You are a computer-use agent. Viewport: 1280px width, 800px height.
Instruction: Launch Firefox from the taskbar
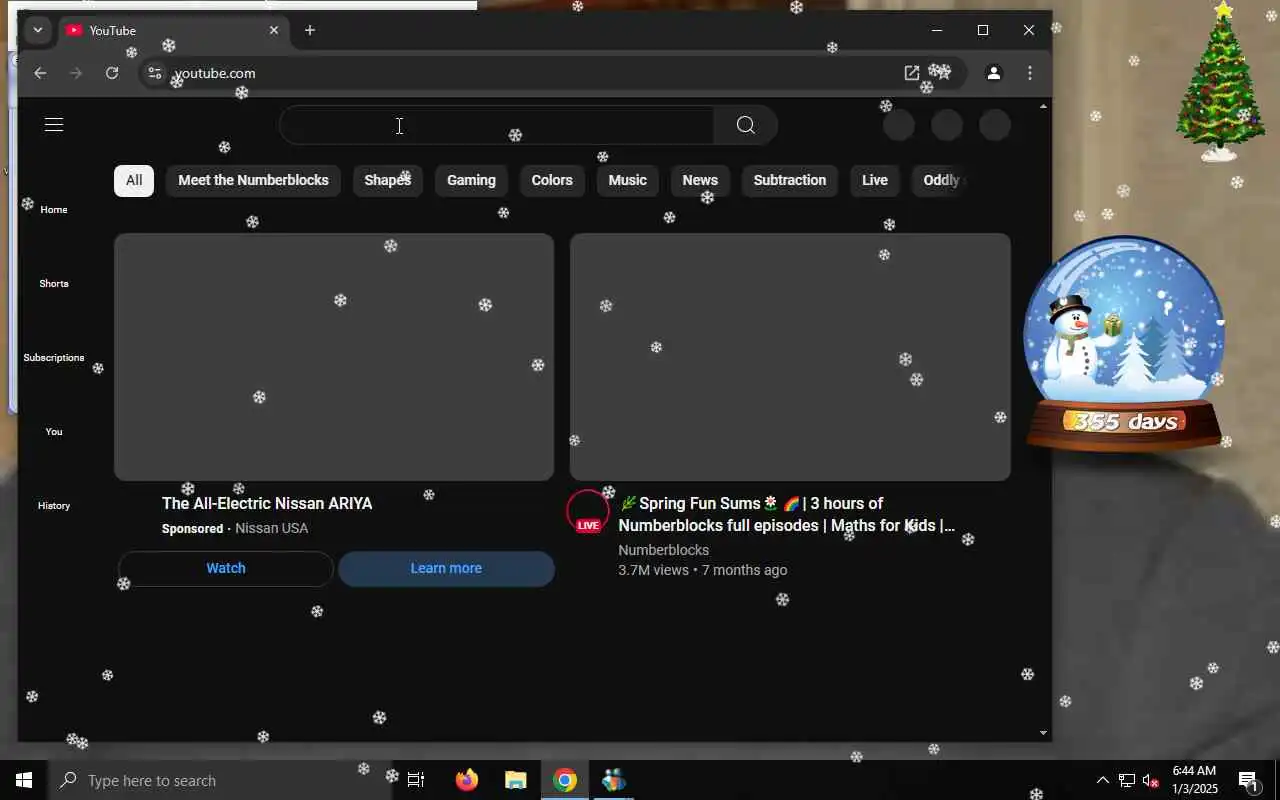click(466, 780)
